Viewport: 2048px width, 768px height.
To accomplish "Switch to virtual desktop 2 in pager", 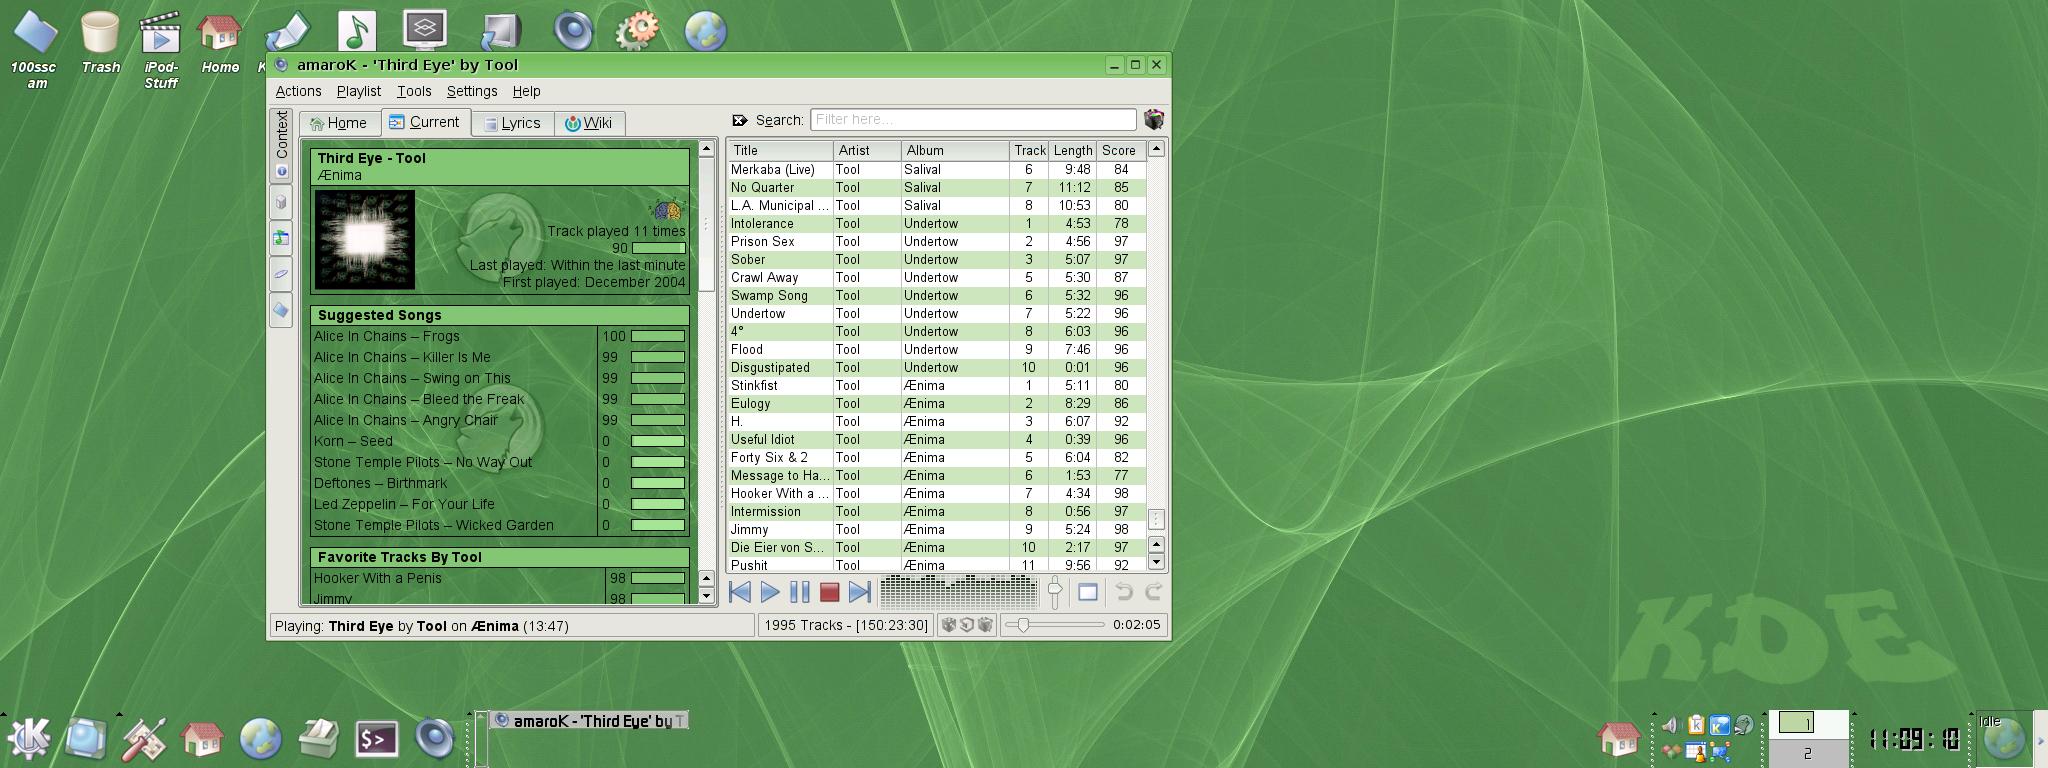I will click(1808, 753).
